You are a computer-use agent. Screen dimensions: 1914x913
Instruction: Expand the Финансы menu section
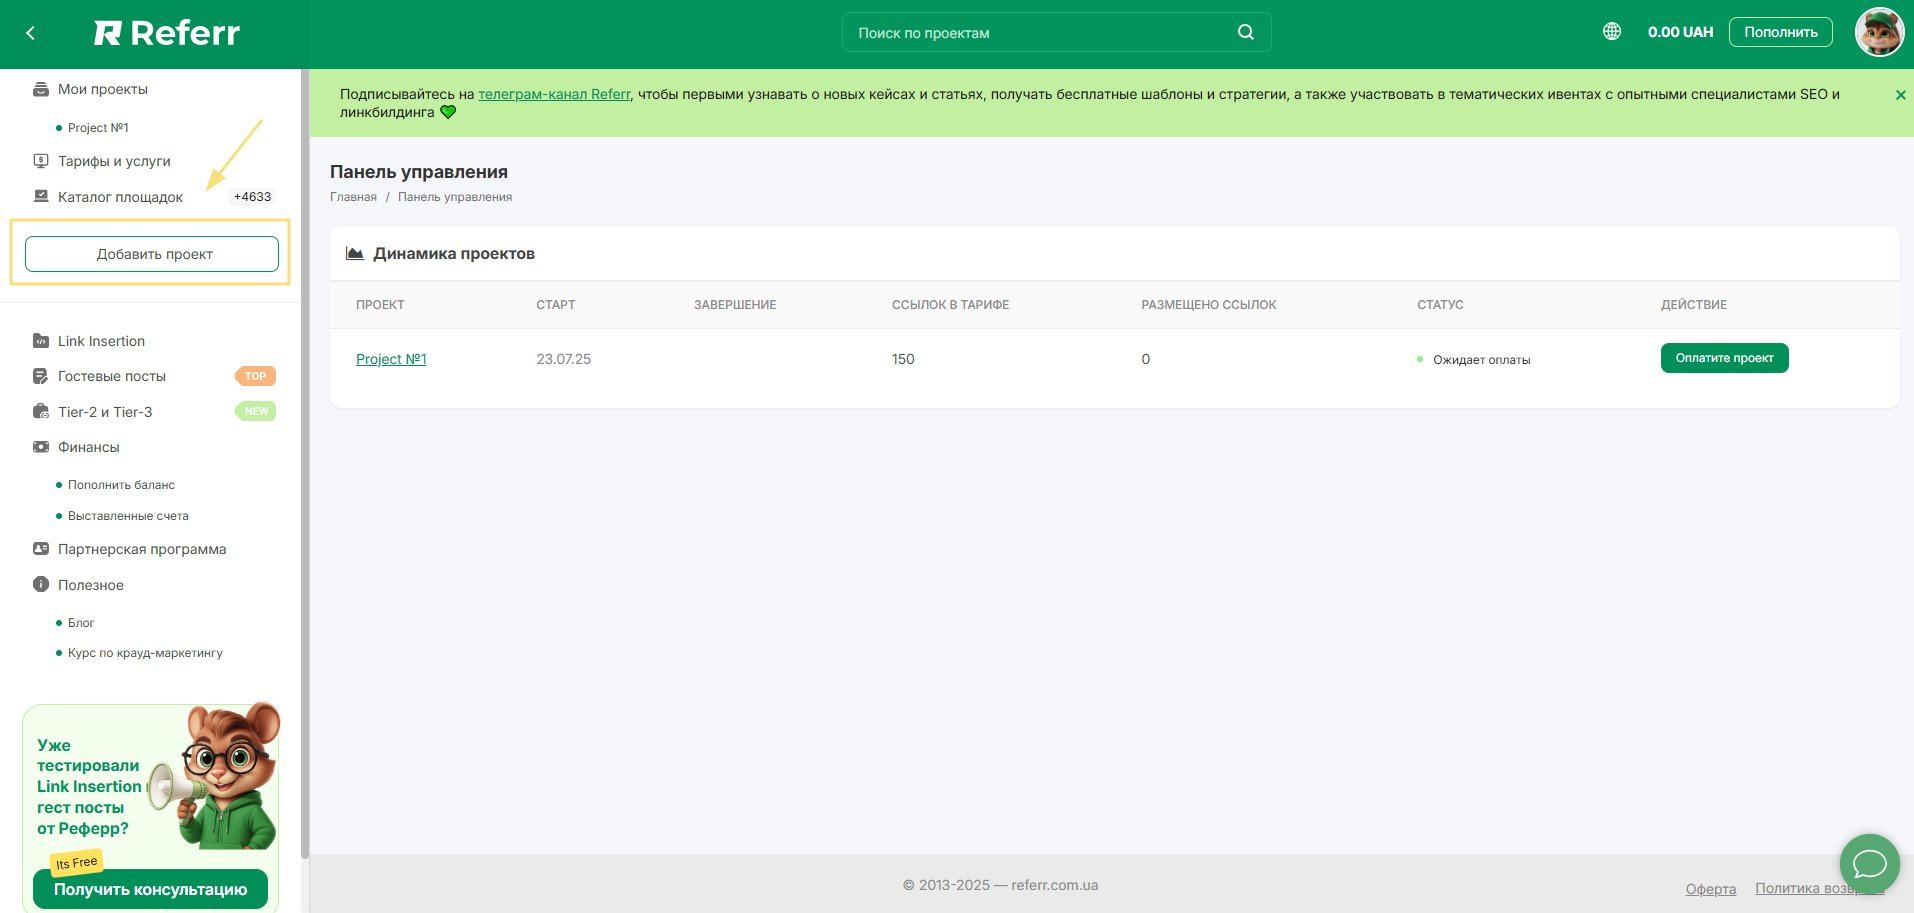click(x=89, y=447)
